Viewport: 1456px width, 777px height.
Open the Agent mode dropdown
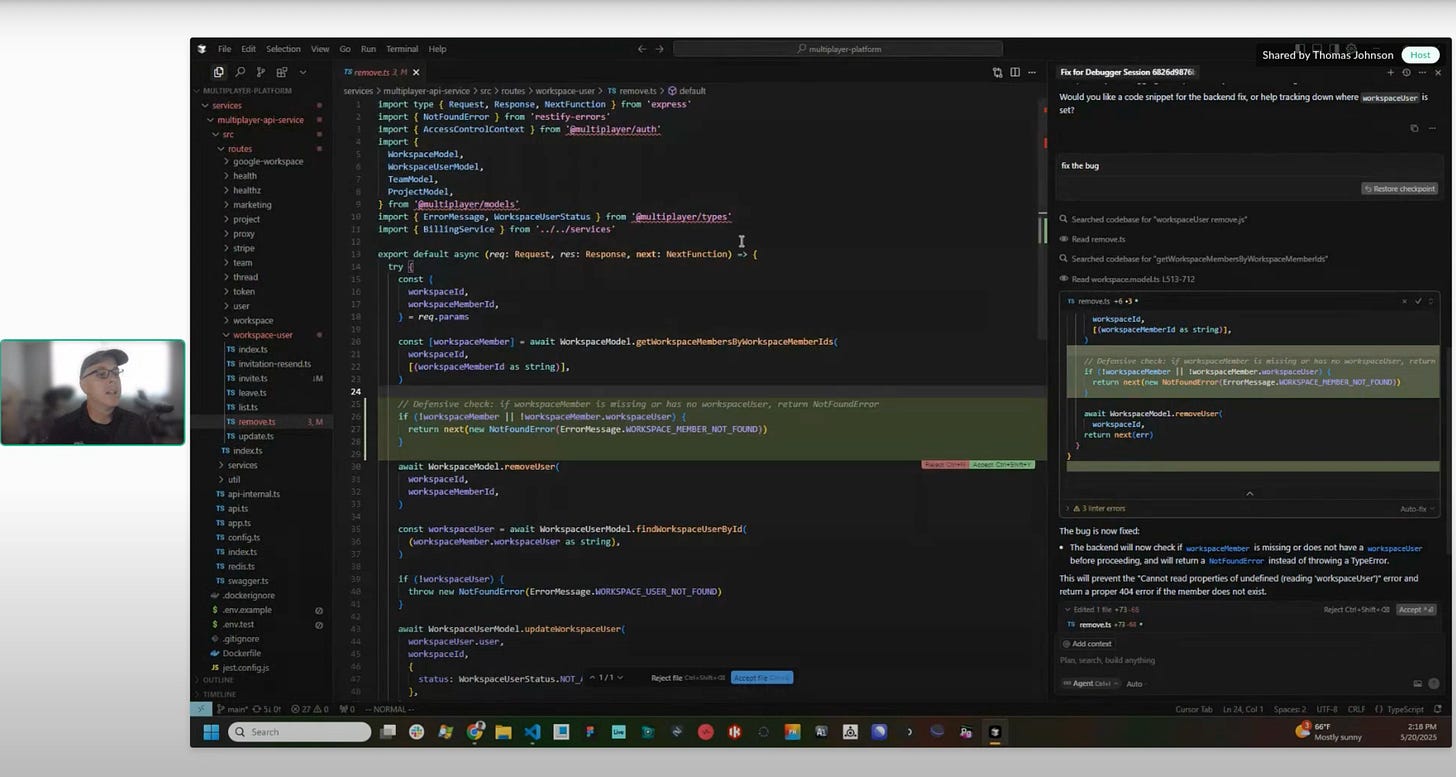pyautogui.click(x=1089, y=684)
